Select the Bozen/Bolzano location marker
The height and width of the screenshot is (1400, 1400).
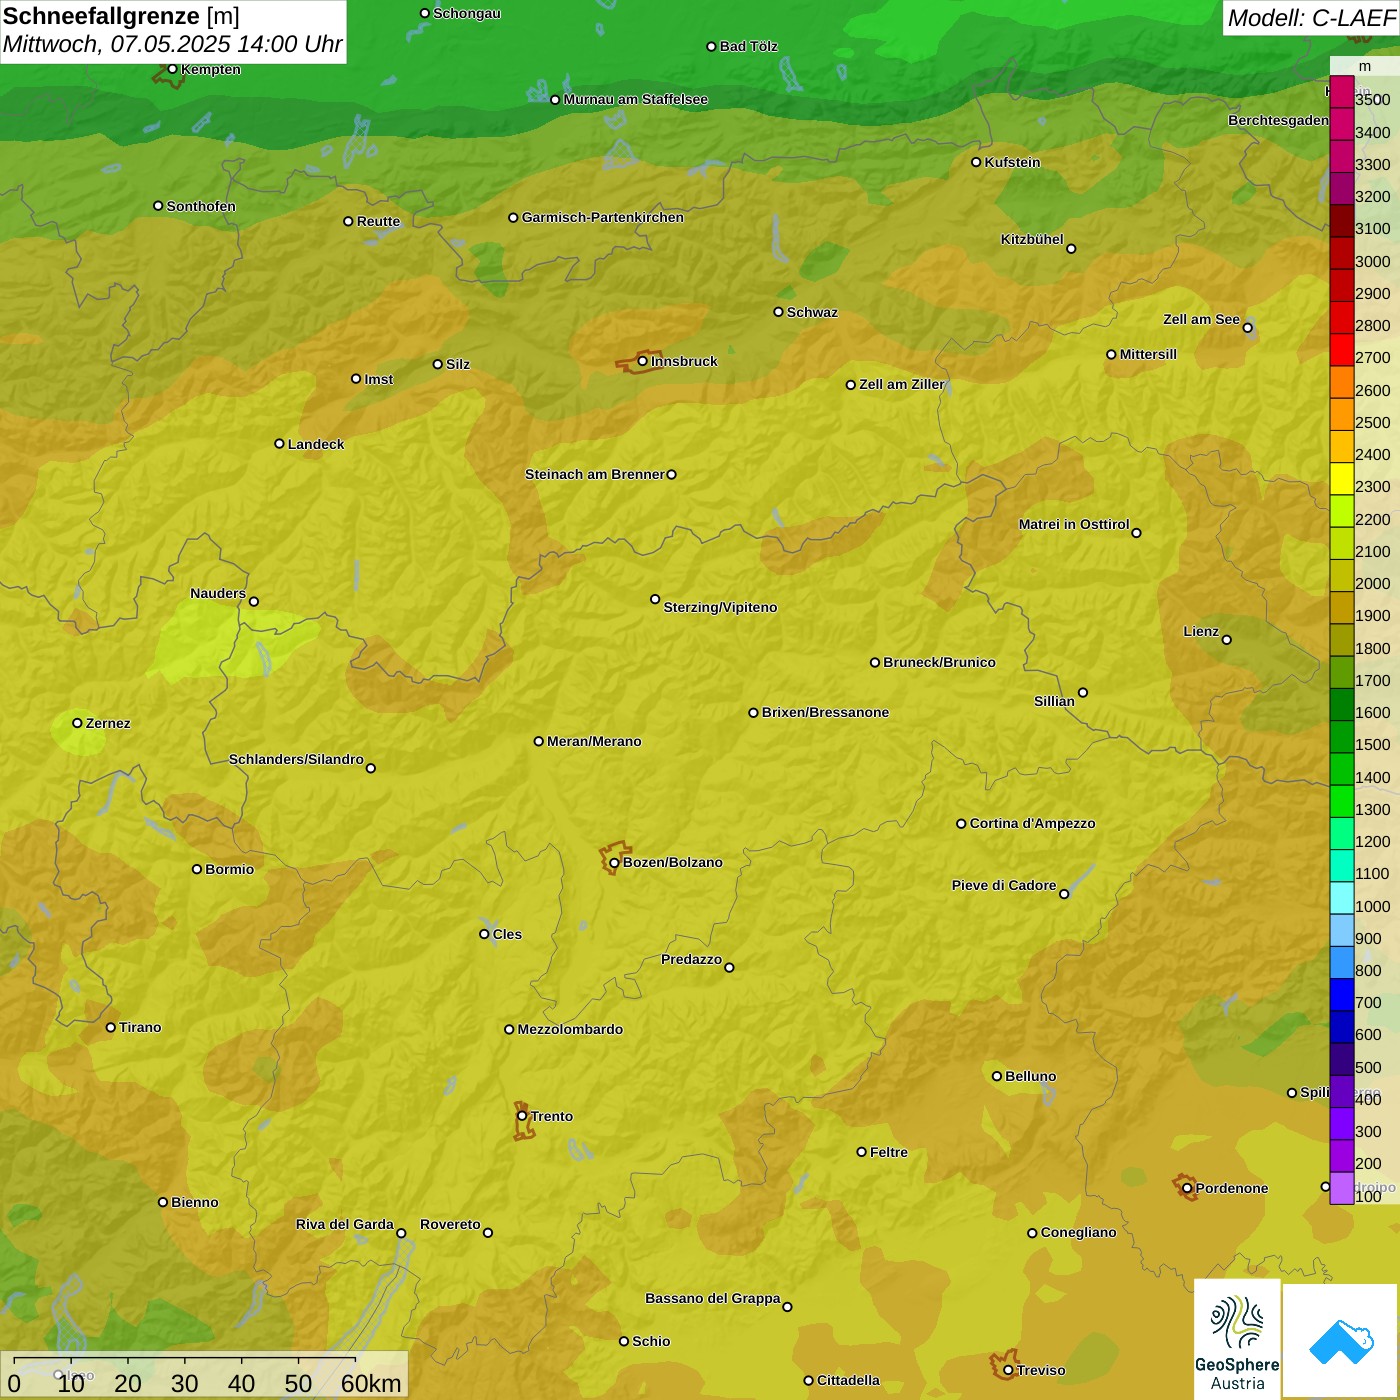tap(615, 863)
